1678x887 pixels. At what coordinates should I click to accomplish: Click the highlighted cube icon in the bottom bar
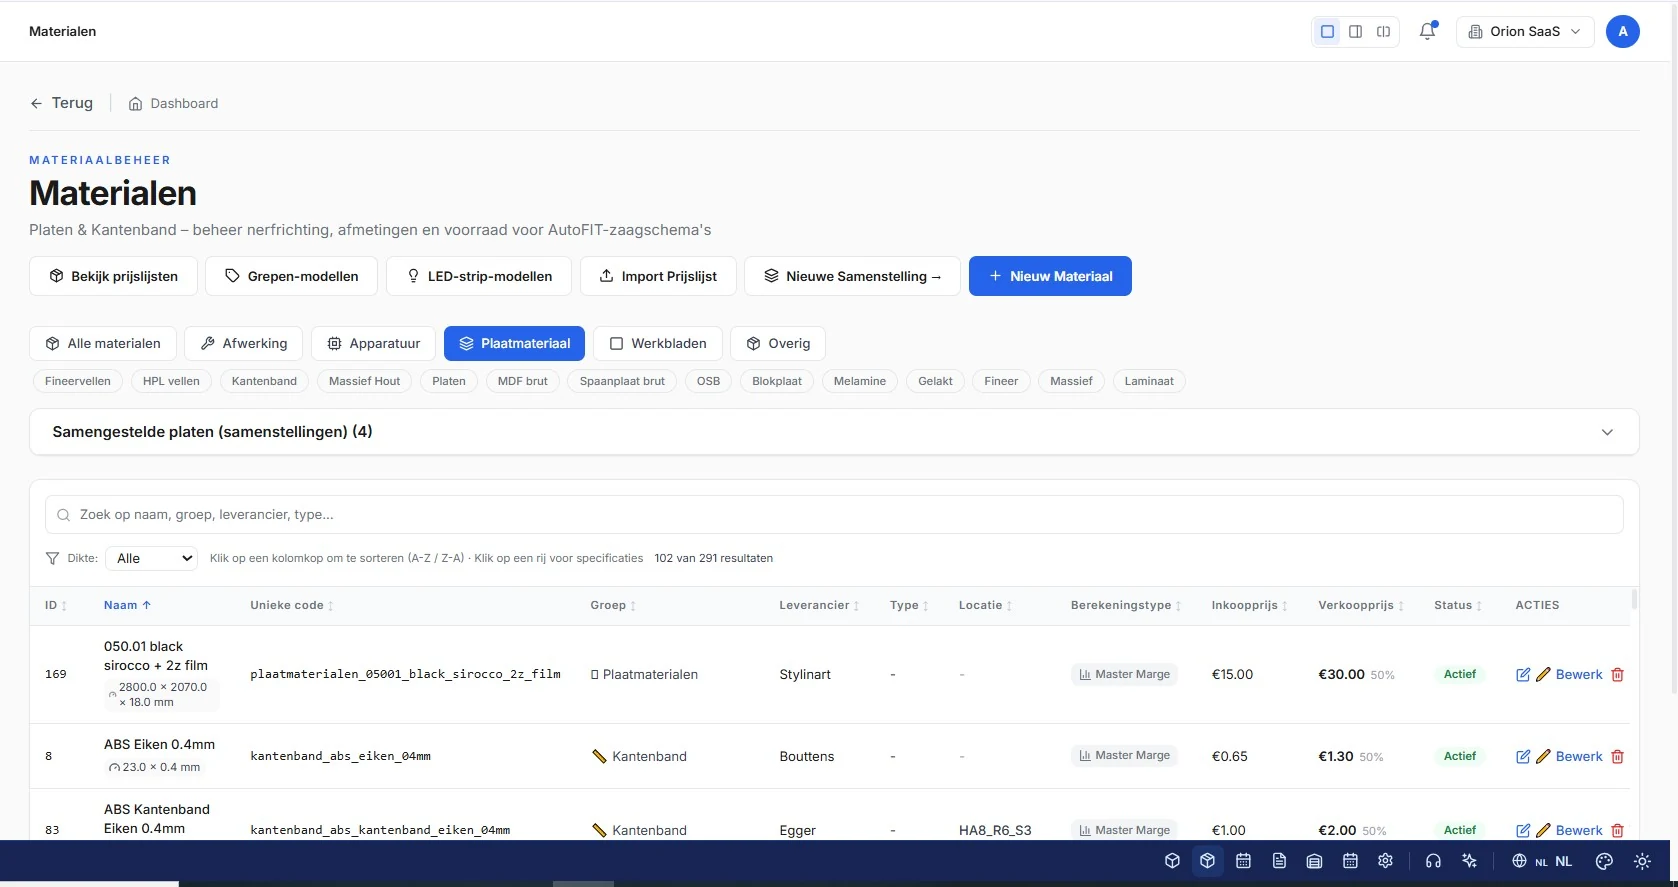[x=1208, y=861]
